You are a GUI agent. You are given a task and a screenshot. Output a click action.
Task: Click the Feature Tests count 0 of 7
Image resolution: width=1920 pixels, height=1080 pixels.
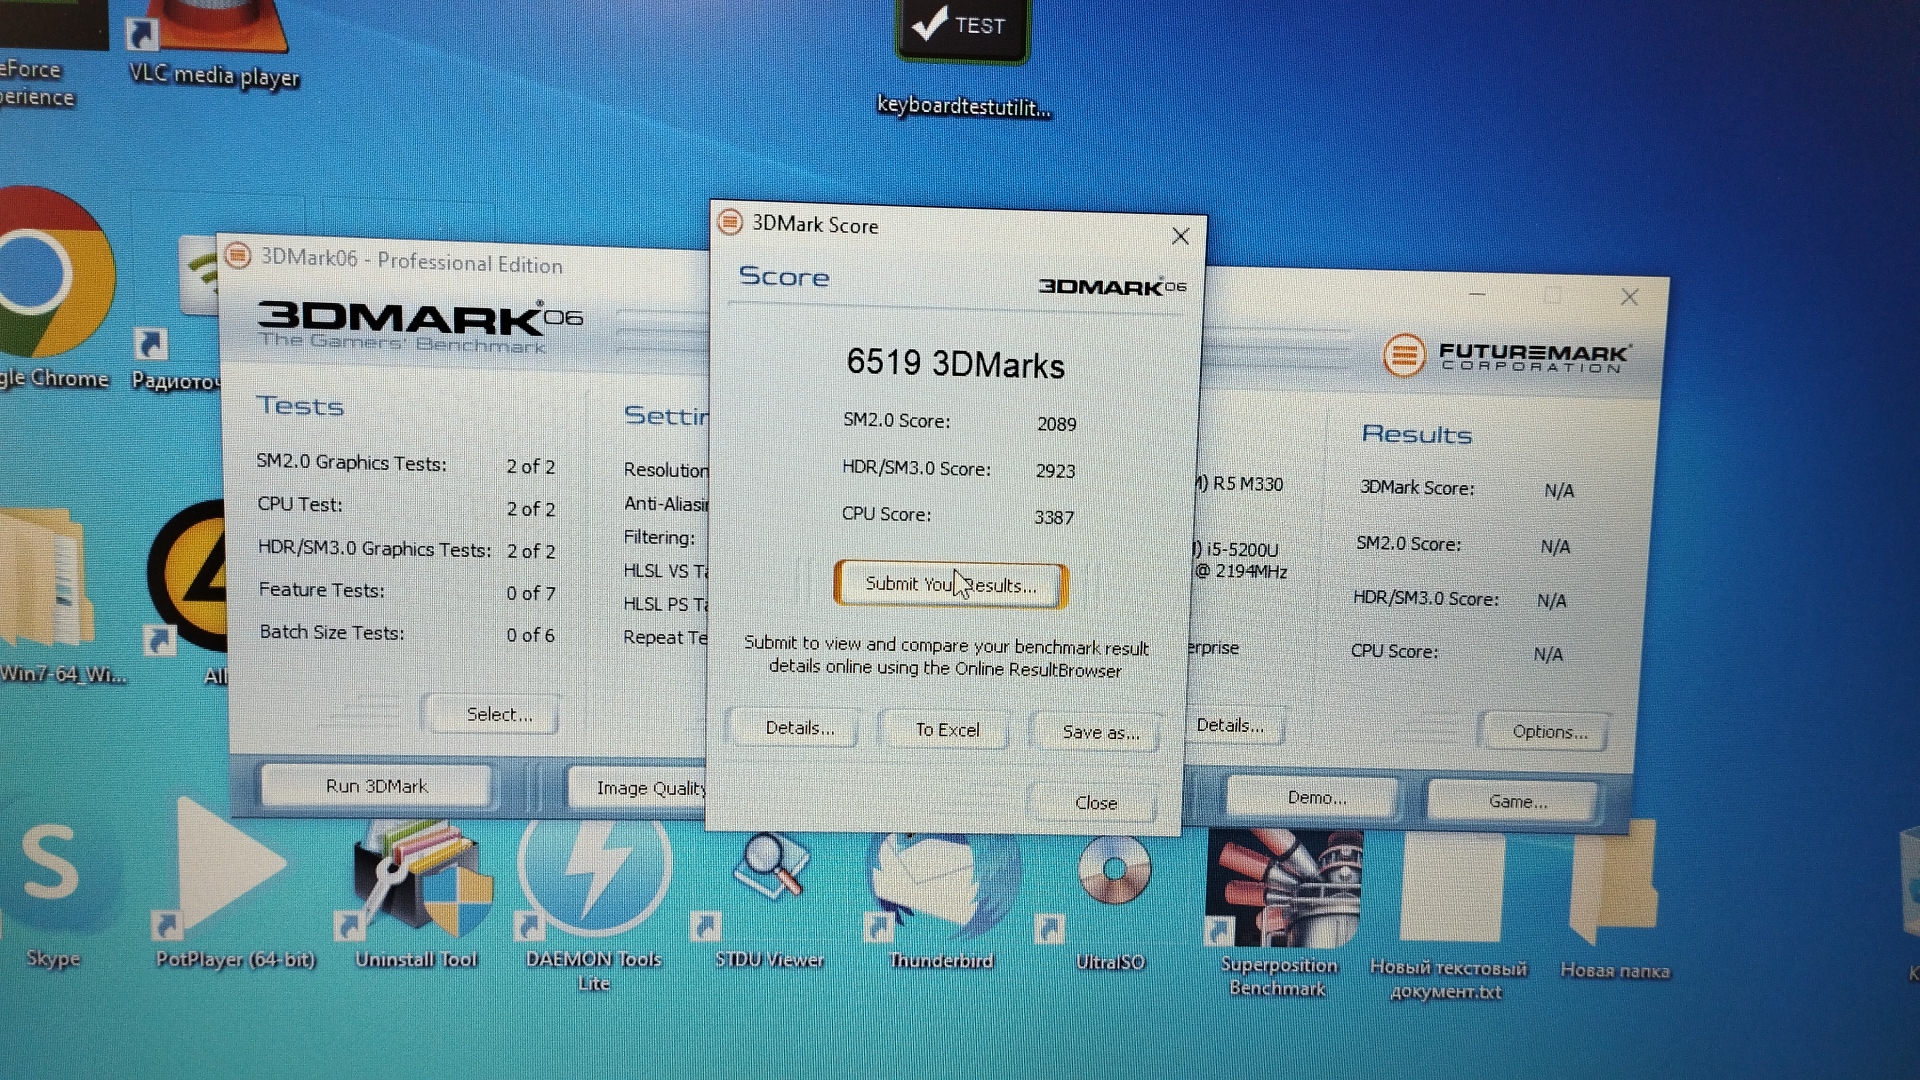(x=530, y=593)
